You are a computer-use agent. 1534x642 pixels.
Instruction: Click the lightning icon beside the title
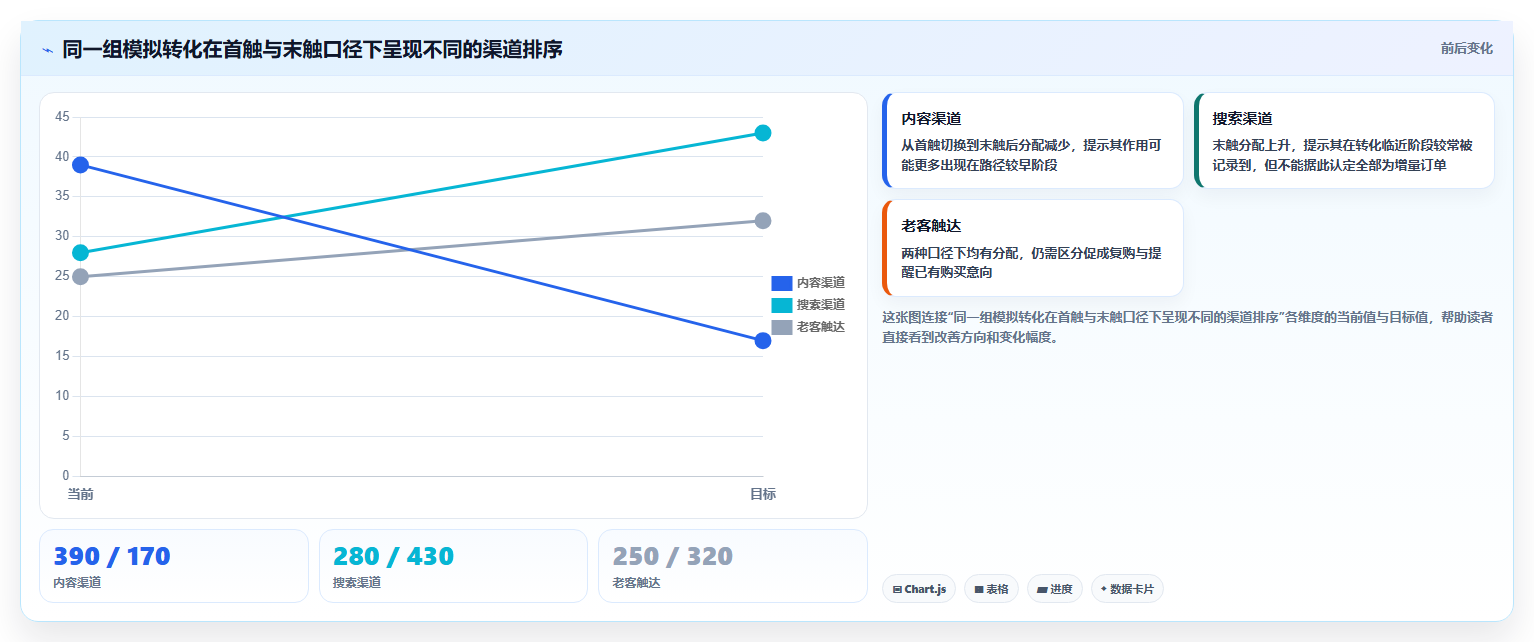47,49
